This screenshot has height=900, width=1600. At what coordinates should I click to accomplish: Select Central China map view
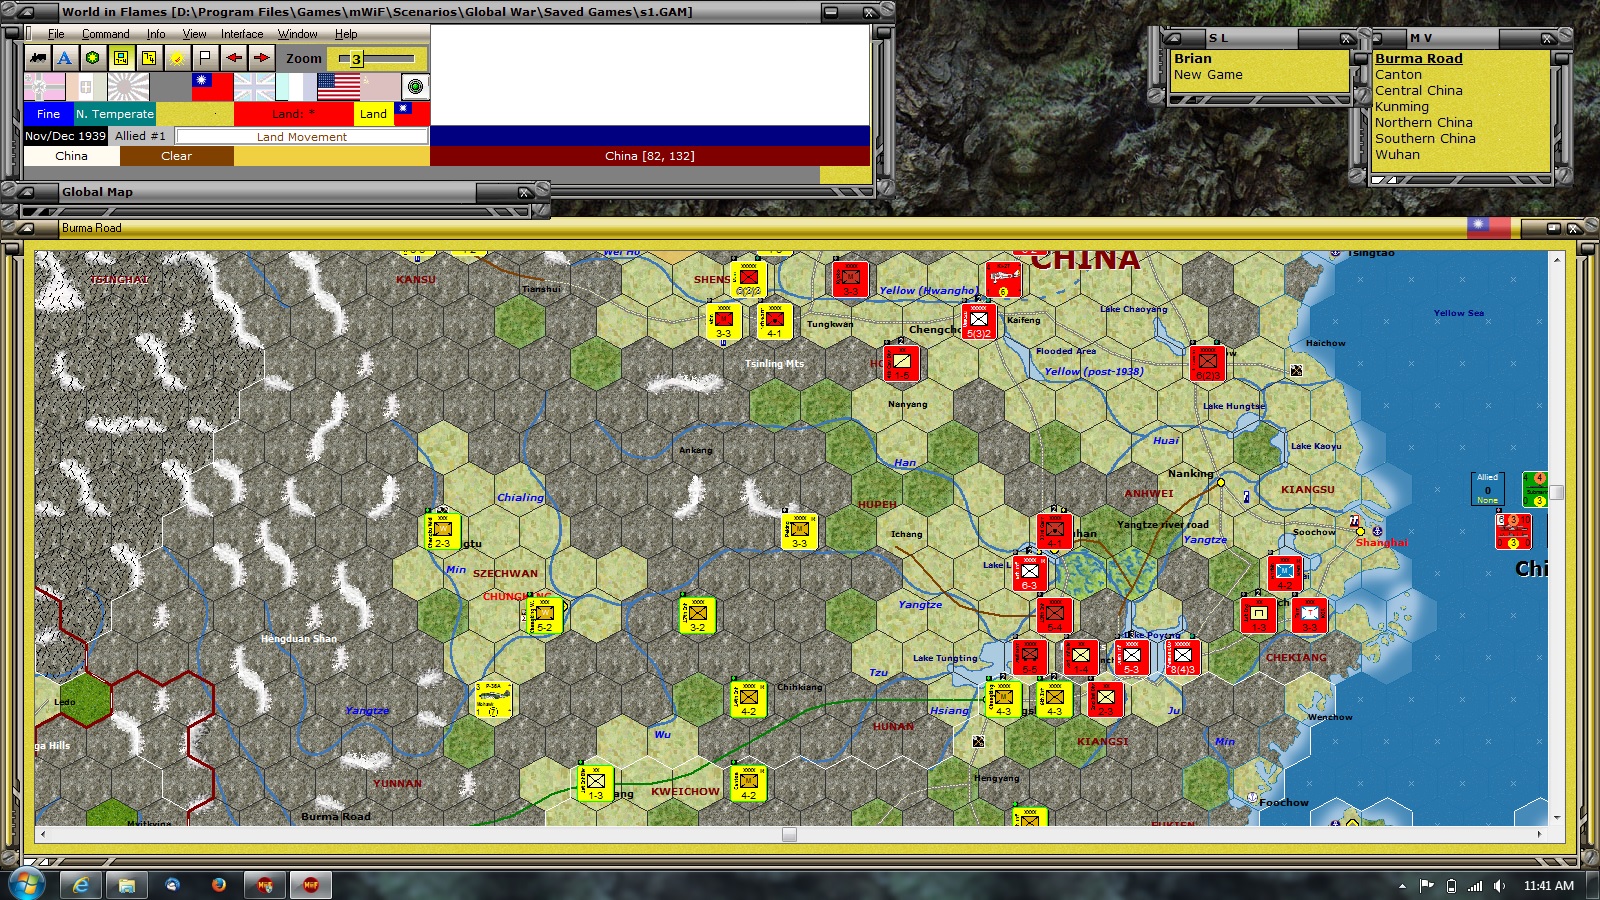(1418, 91)
